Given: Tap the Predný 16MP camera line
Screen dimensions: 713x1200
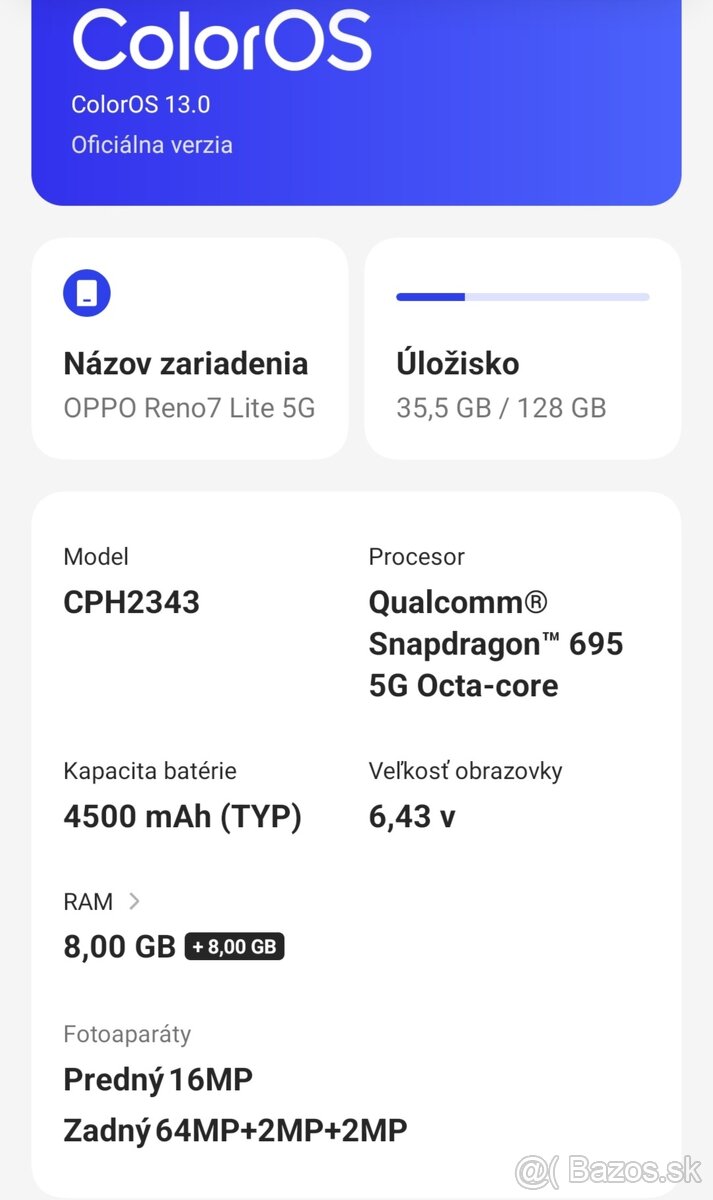Looking at the screenshot, I should coord(158,1080).
